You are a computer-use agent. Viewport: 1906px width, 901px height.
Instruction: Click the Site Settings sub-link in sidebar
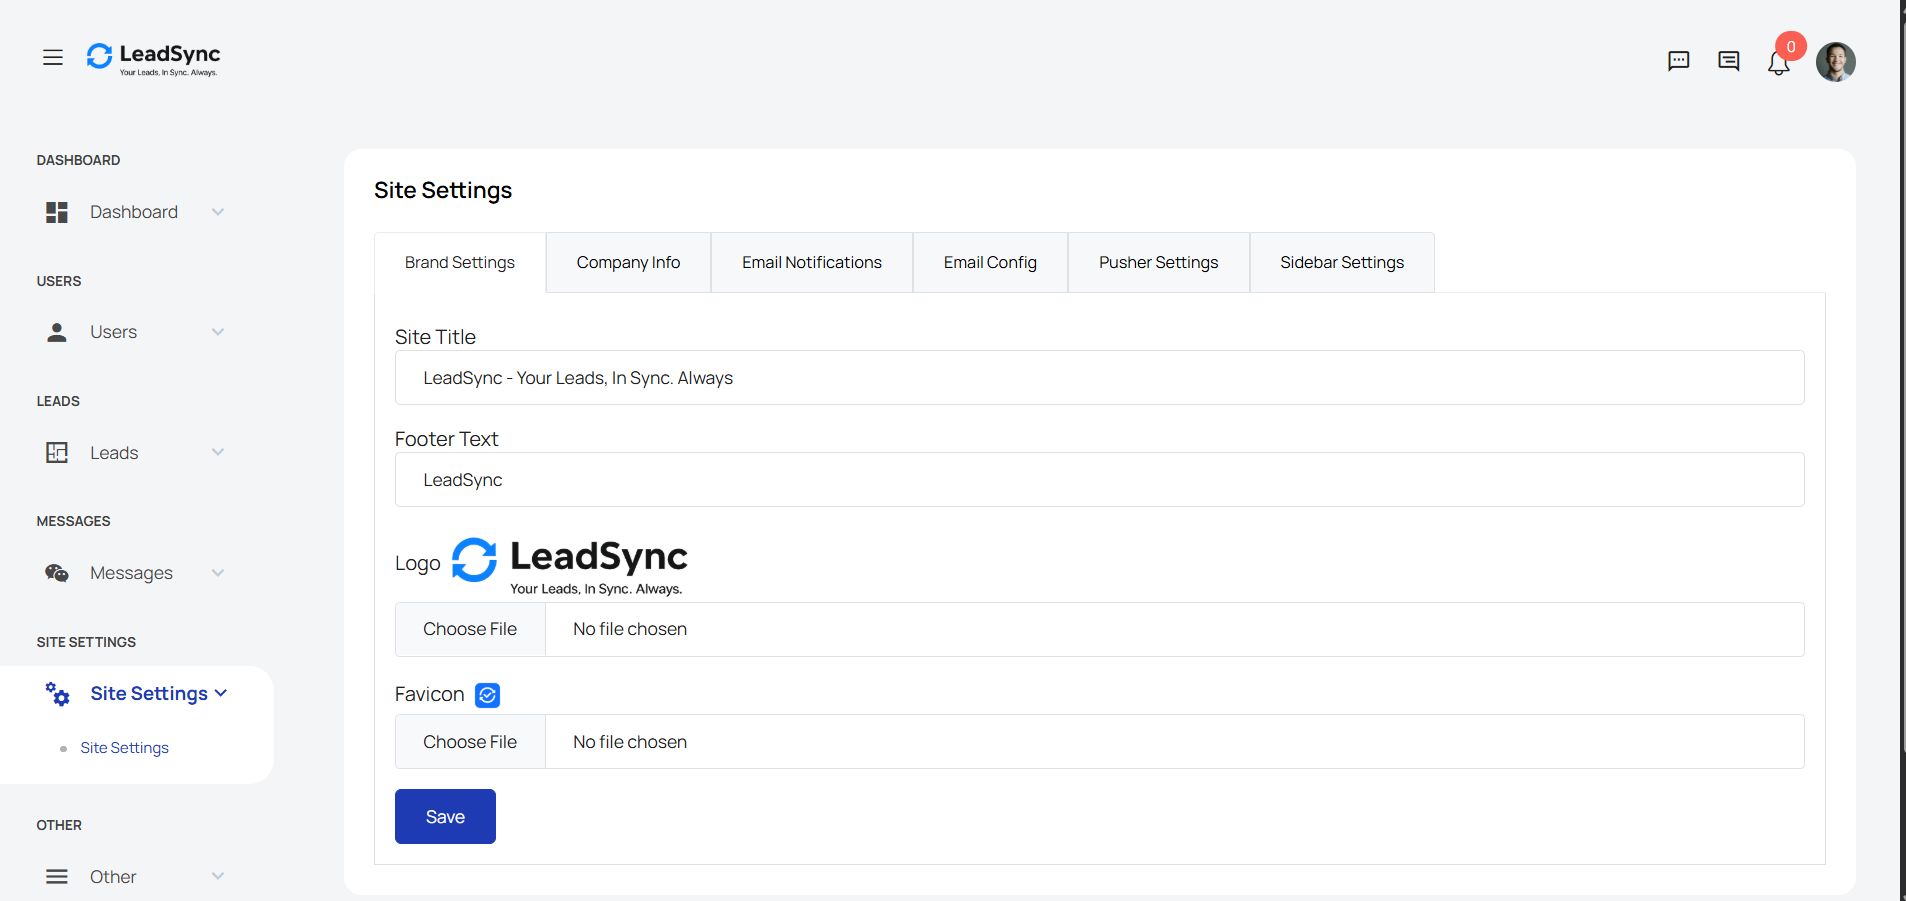(124, 748)
